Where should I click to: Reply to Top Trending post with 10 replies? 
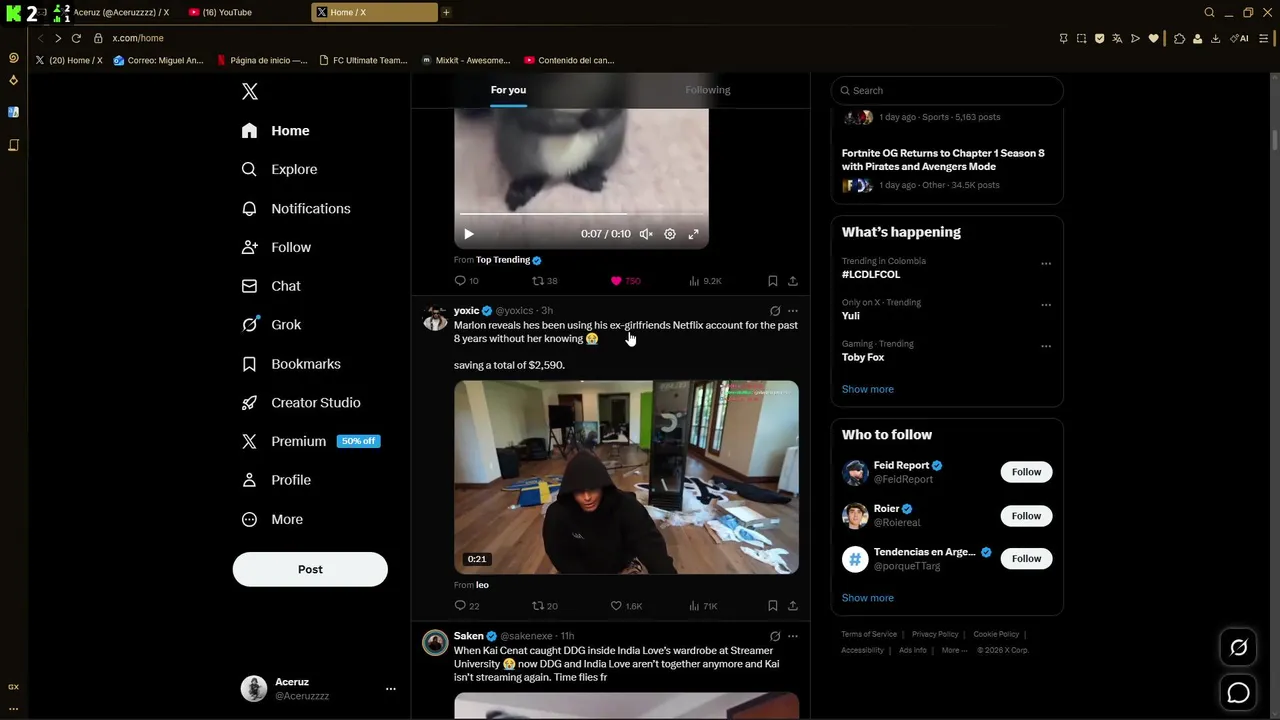(x=466, y=281)
